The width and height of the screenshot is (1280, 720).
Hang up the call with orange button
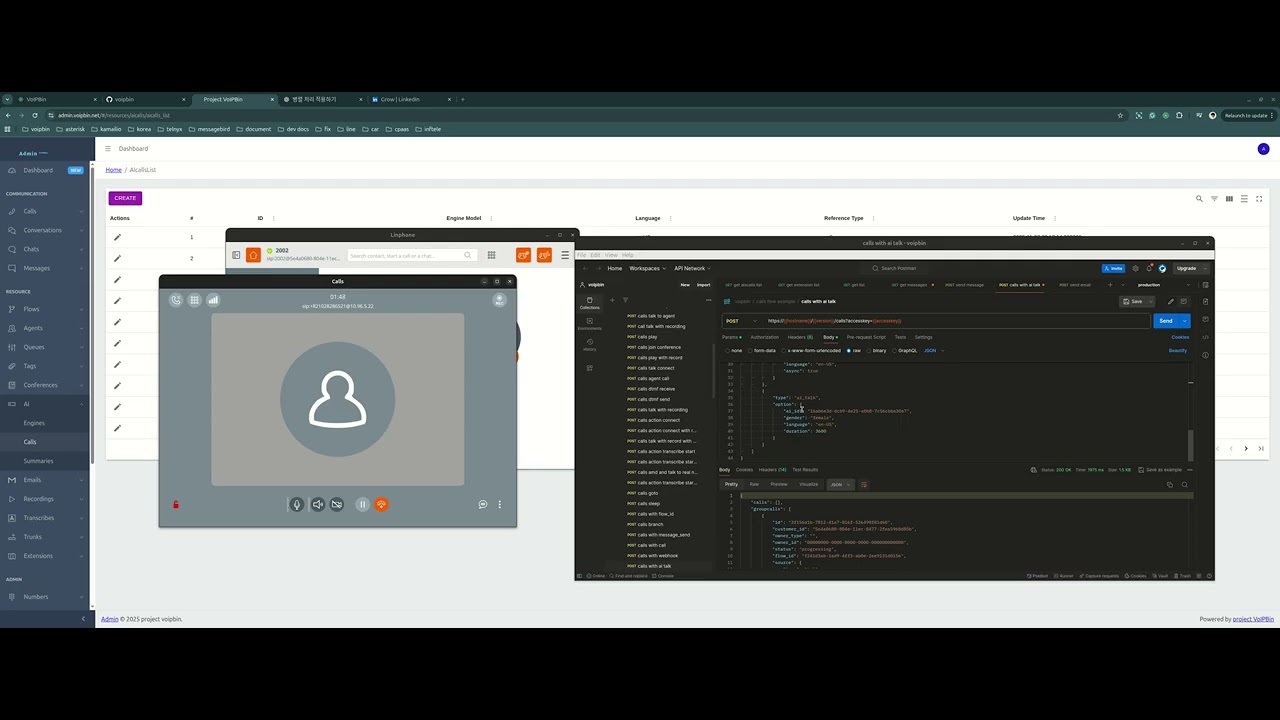381,505
